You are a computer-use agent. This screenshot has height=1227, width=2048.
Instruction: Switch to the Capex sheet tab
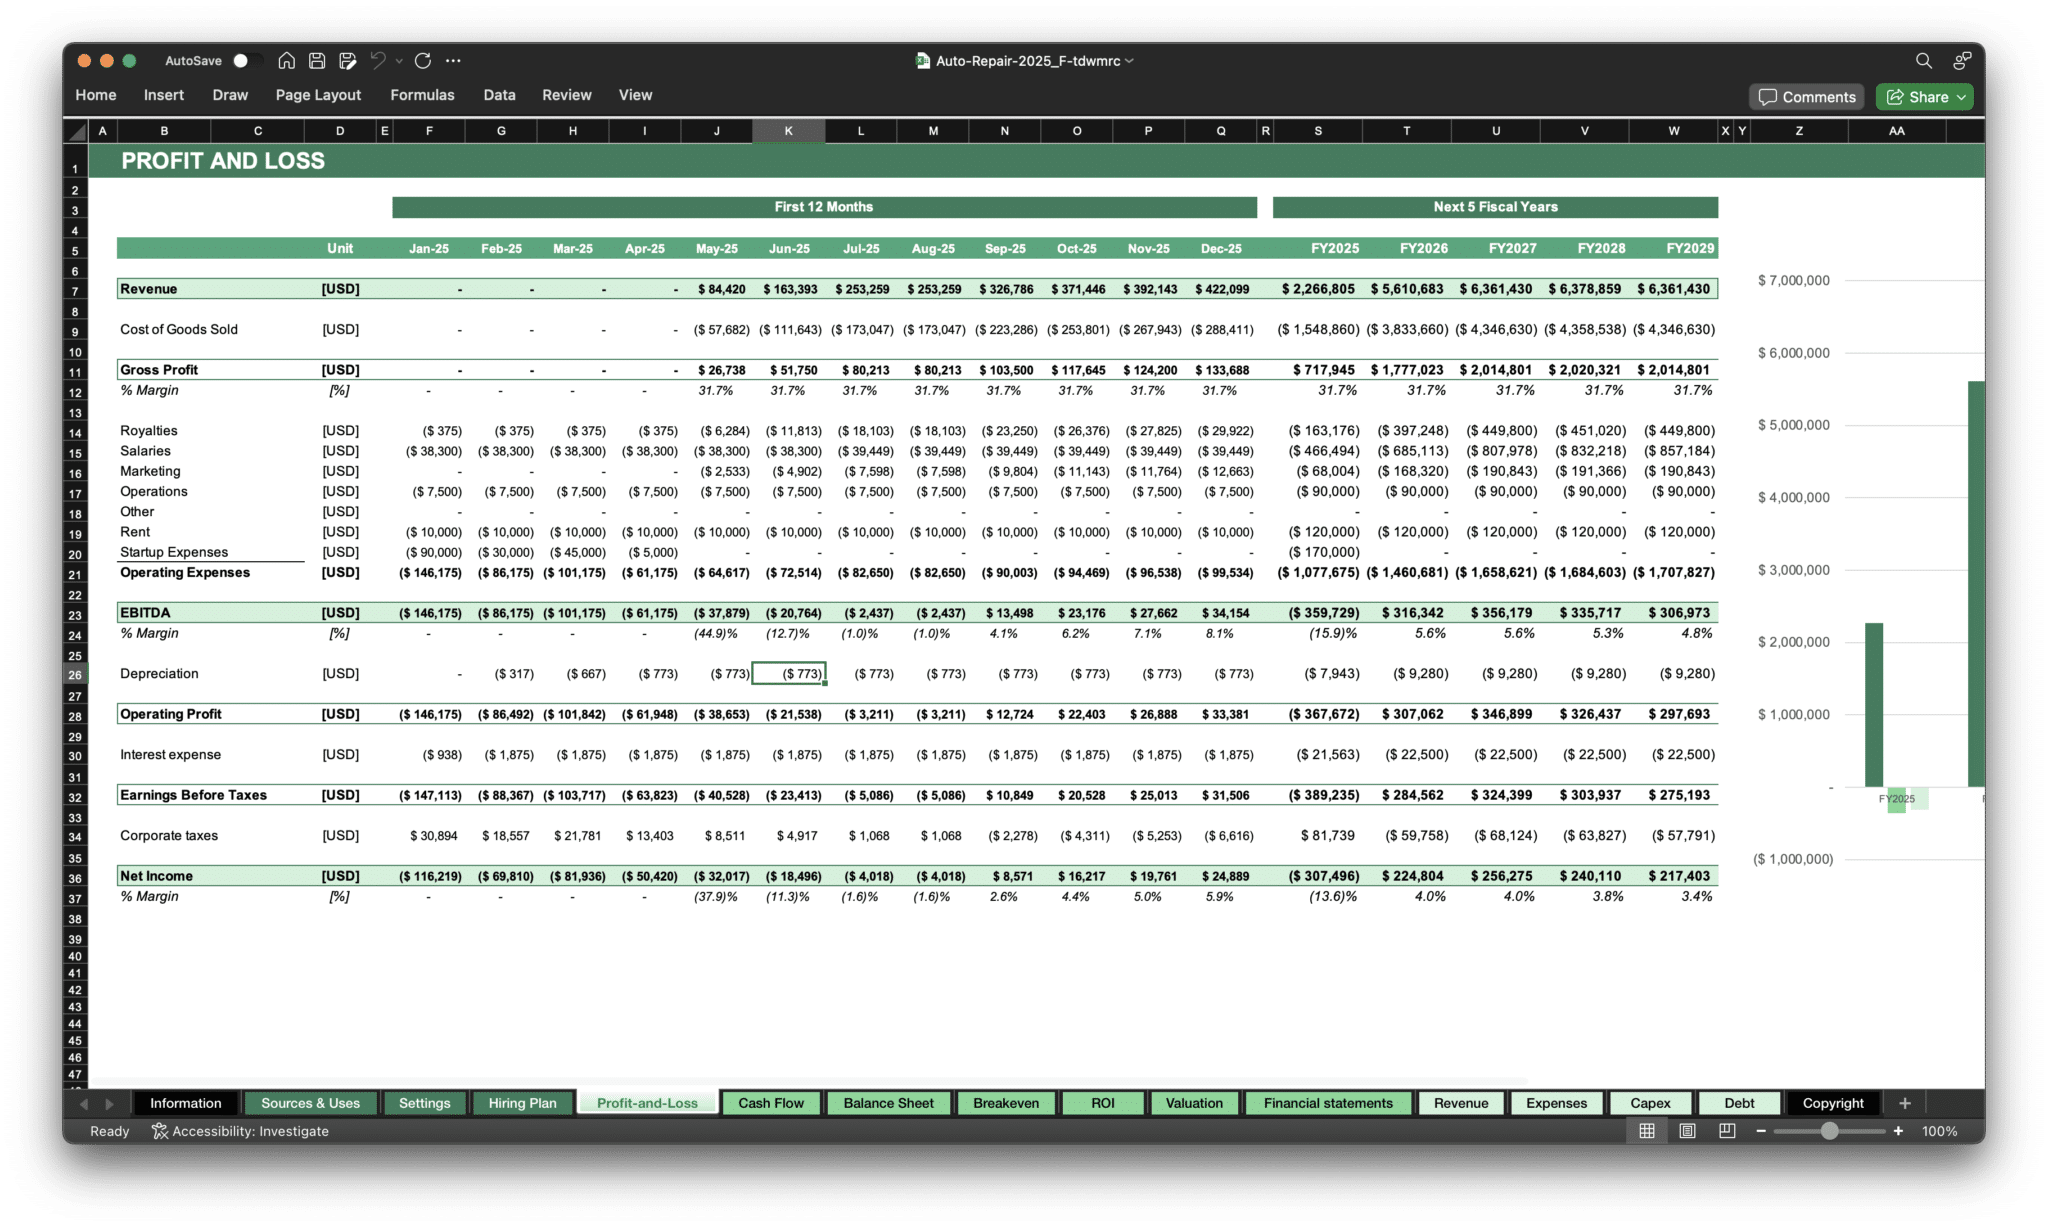tap(1650, 1103)
